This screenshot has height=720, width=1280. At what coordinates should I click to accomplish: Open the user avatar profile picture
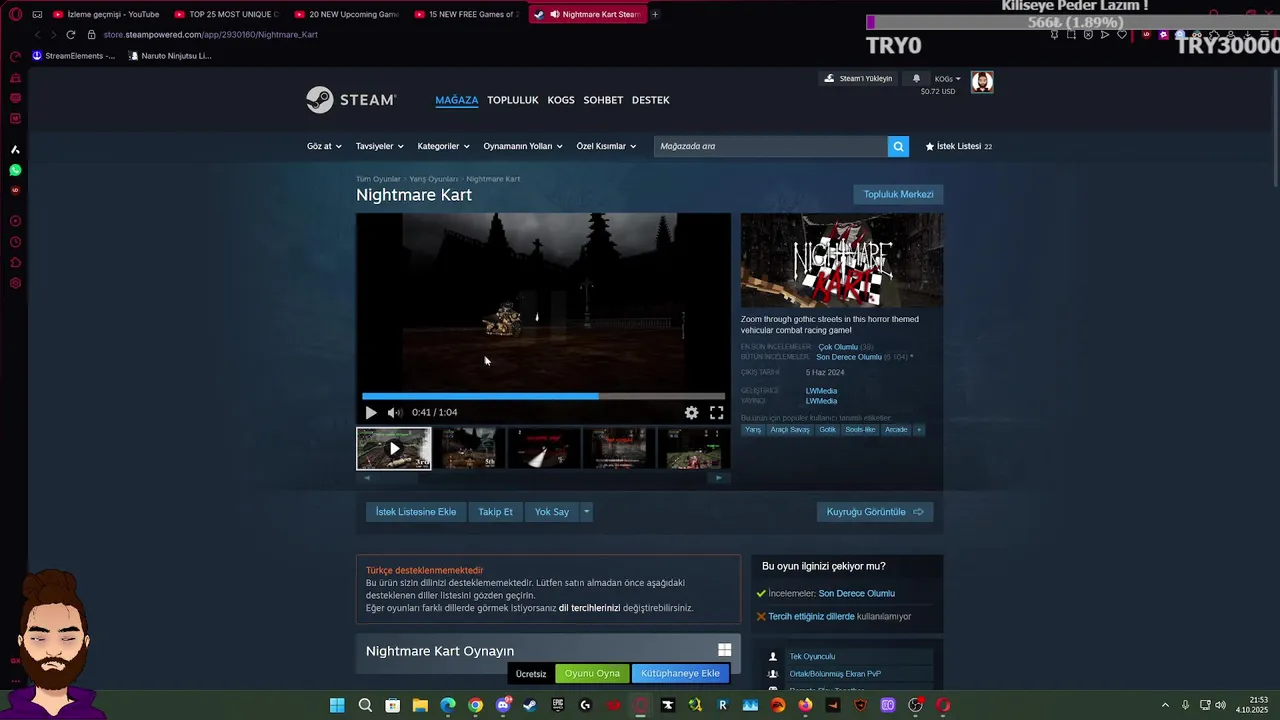(x=982, y=82)
